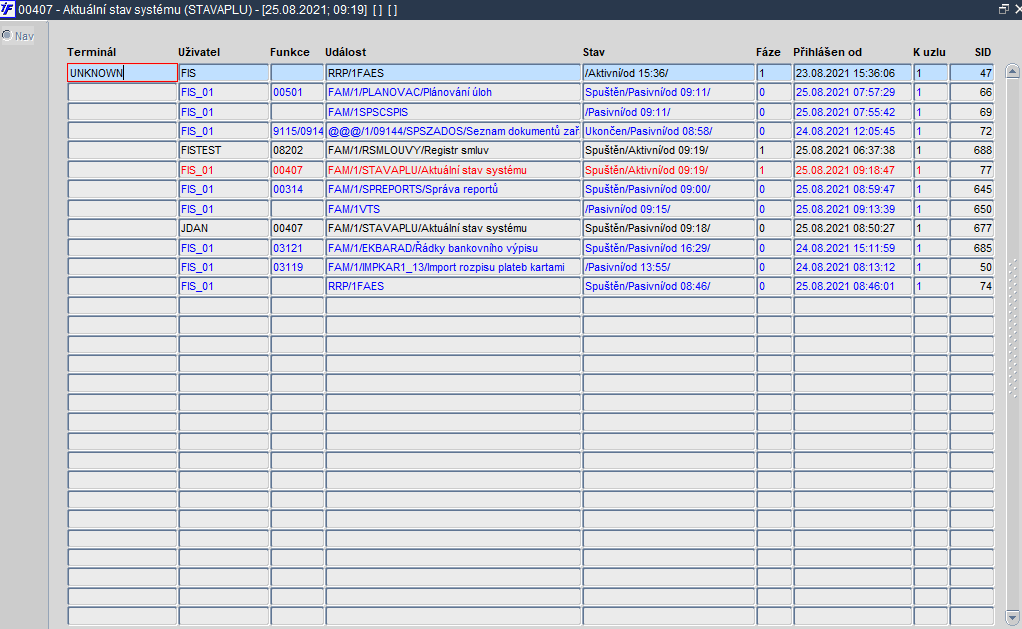Select the FISTEST user cell
This screenshot has height=629, width=1022.
click(x=224, y=150)
